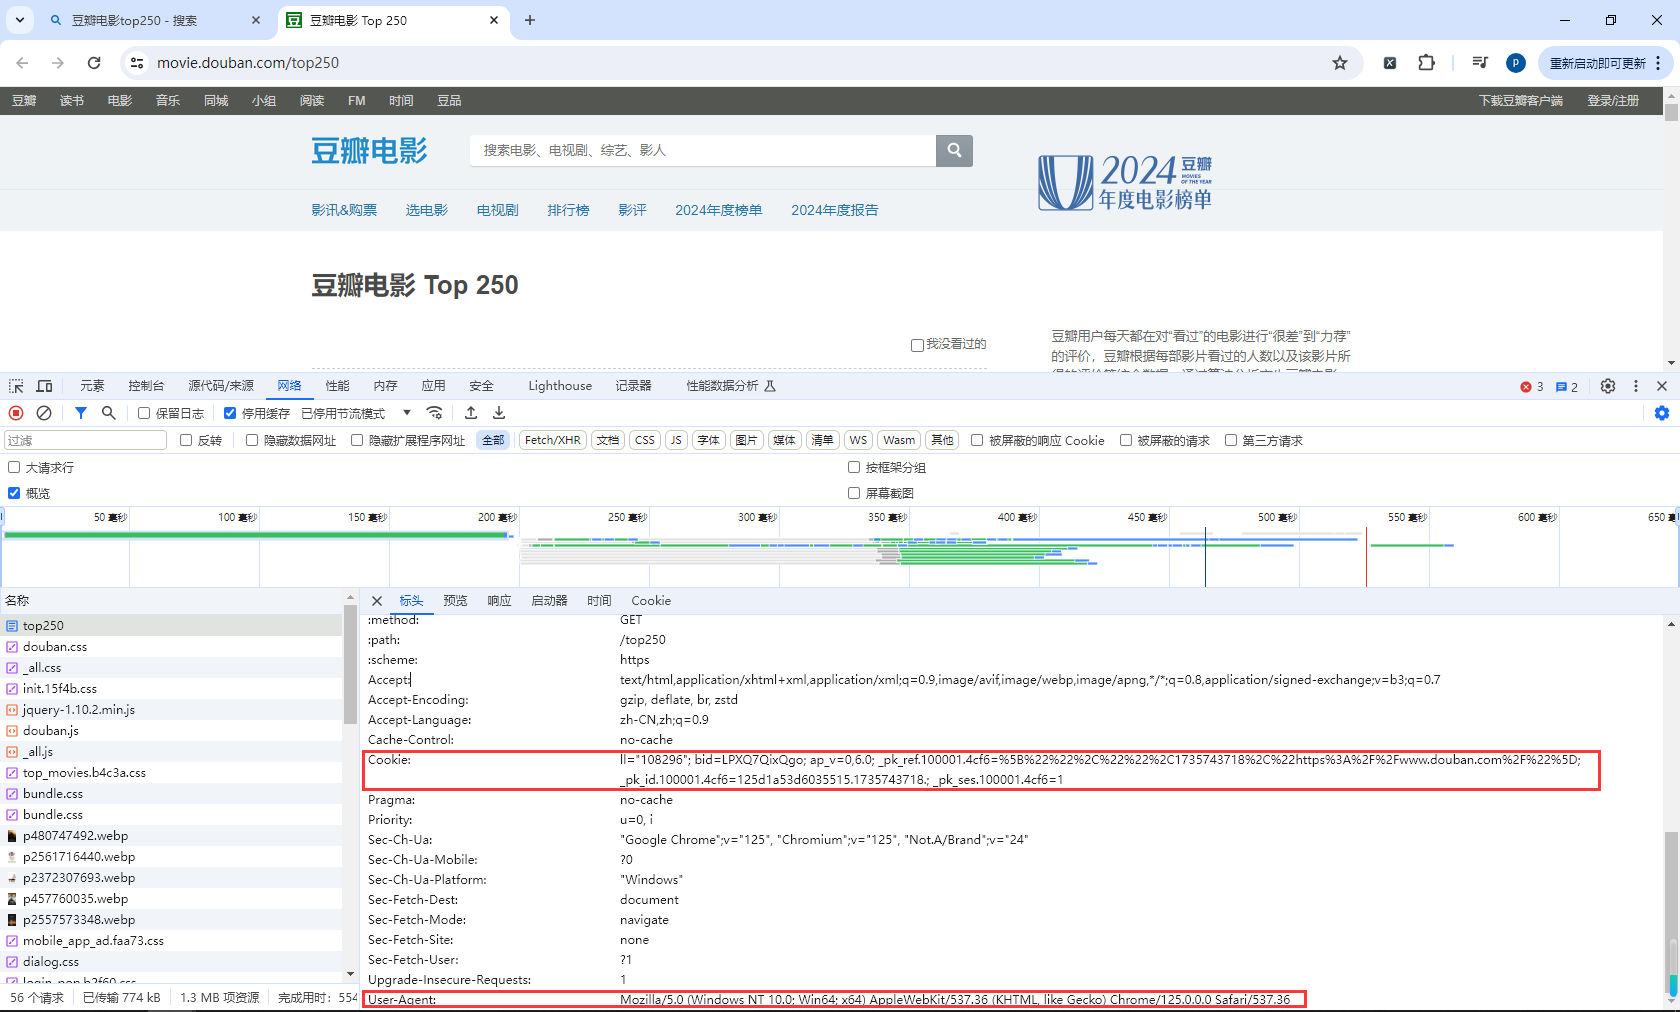This screenshot has width=1680, height=1012.
Task: Open the network search magnifier
Action: click(109, 413)
